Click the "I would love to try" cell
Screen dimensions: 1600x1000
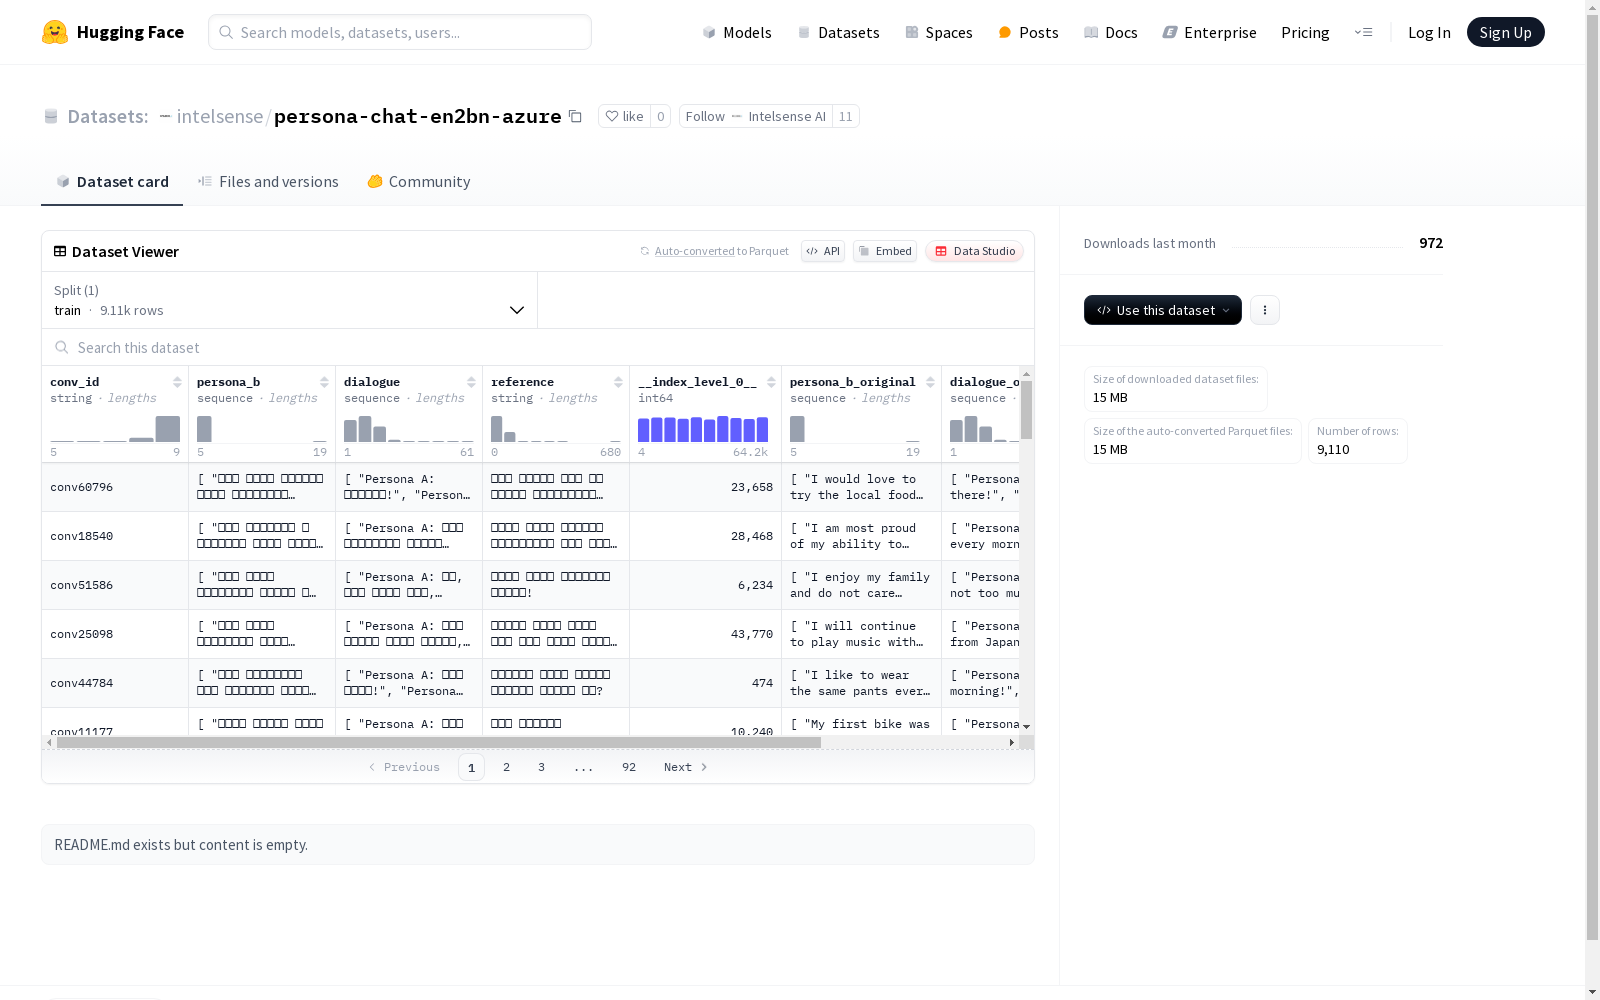tap(862, 487)
